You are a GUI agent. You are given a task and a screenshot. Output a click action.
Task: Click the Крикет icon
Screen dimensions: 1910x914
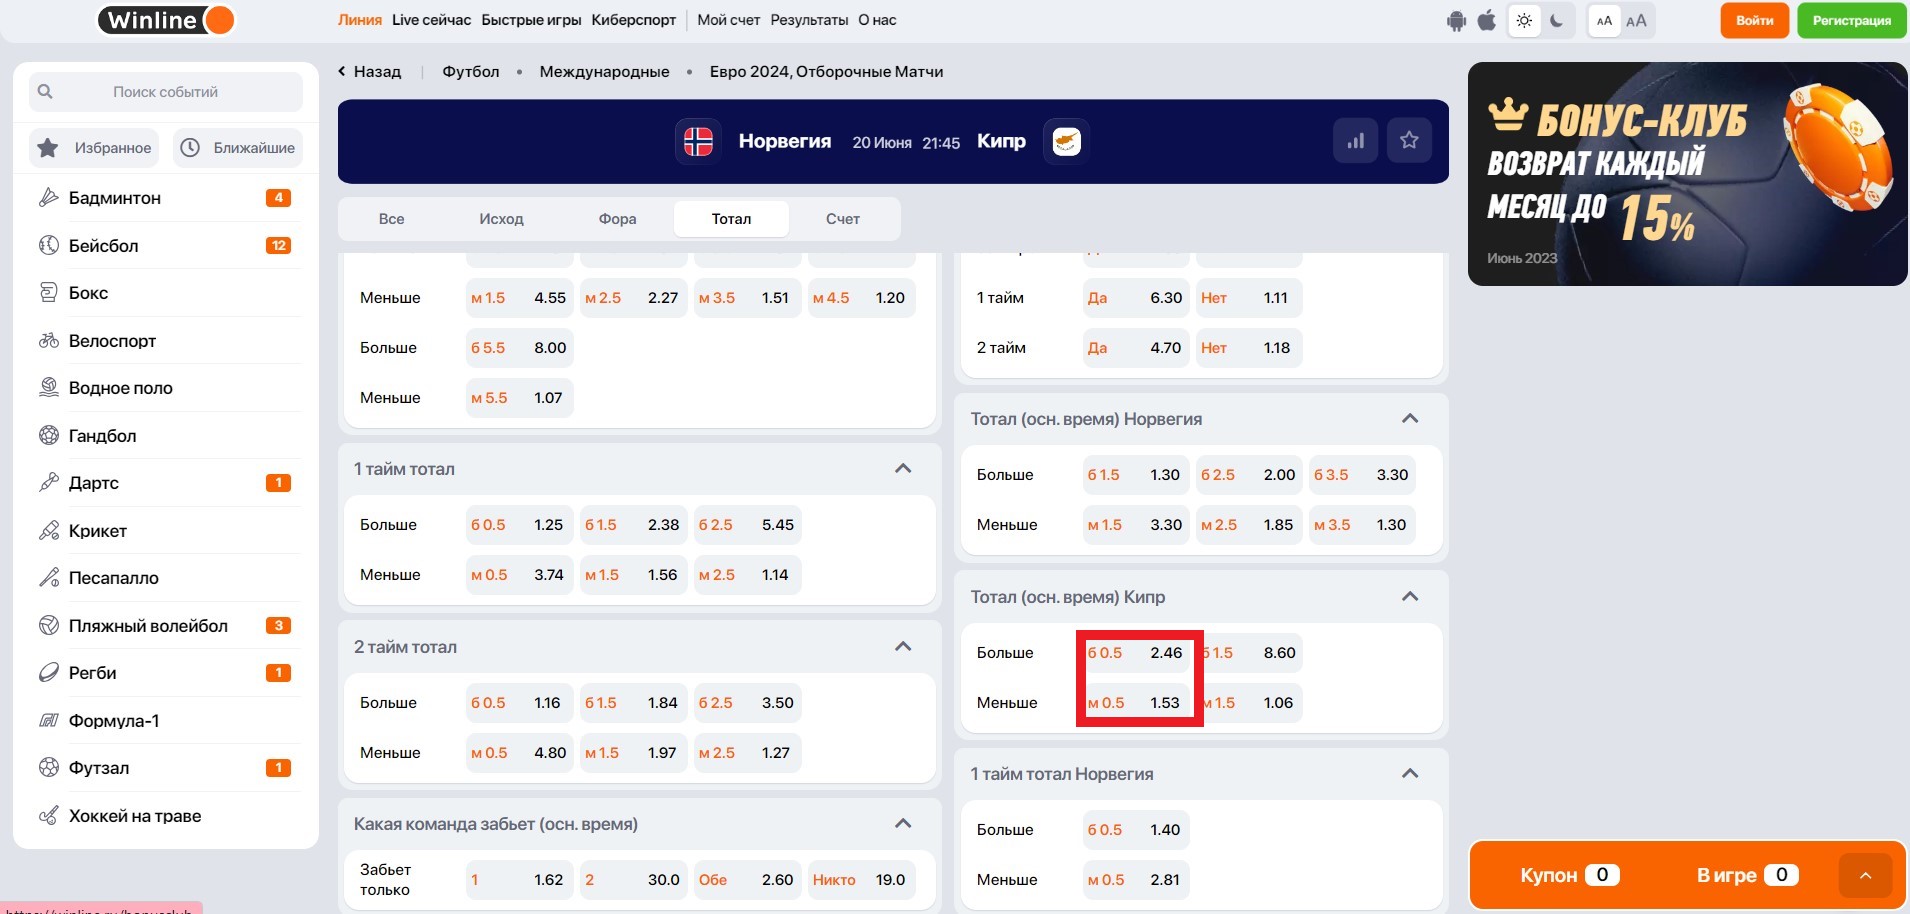coord(48,530)
